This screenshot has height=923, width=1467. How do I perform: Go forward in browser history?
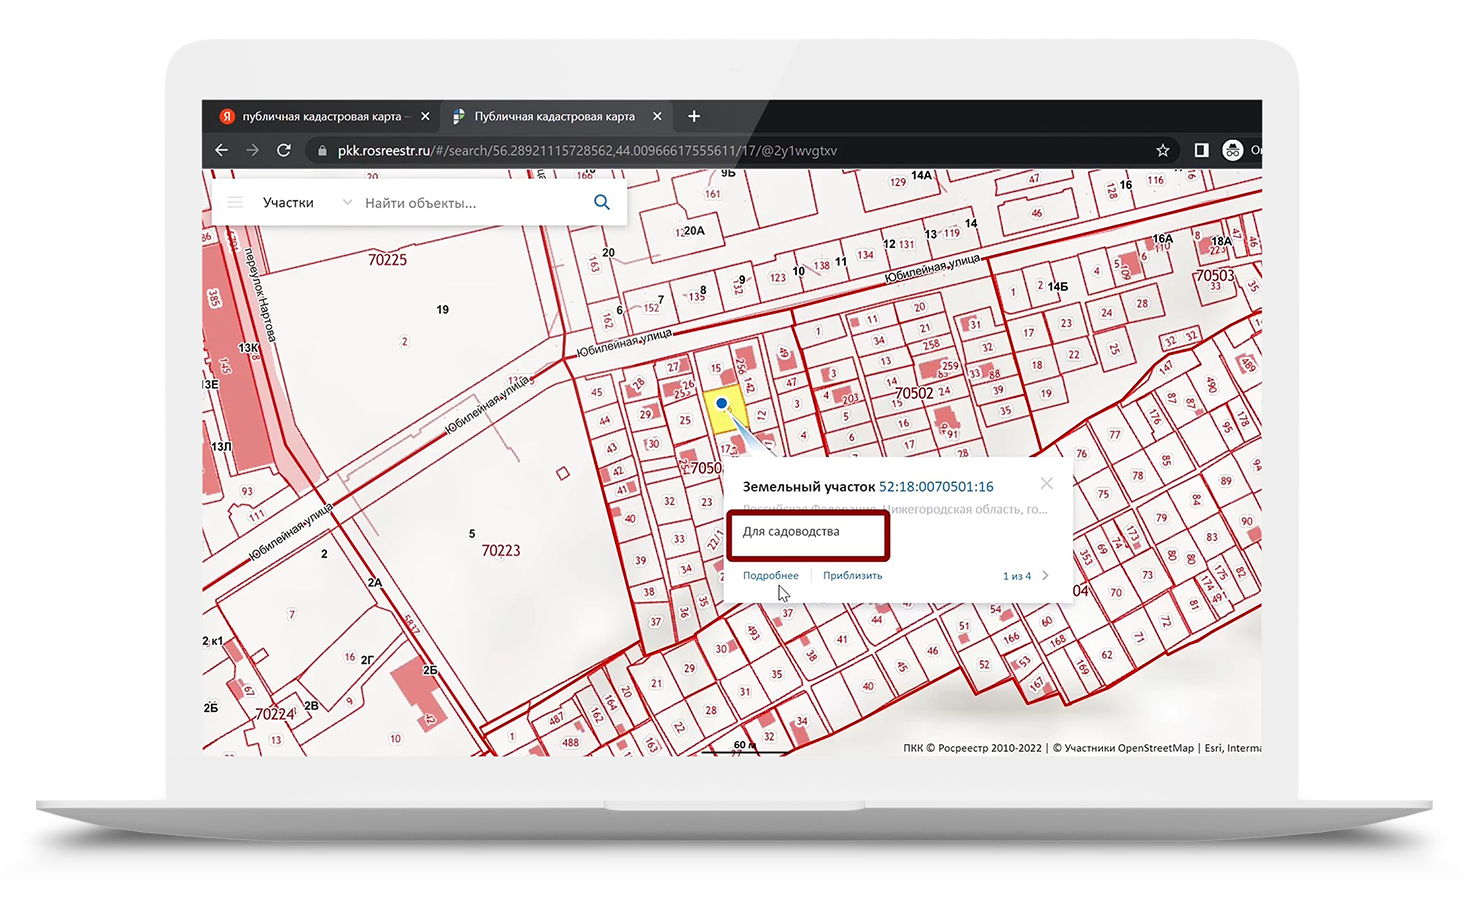click(253, 150)
